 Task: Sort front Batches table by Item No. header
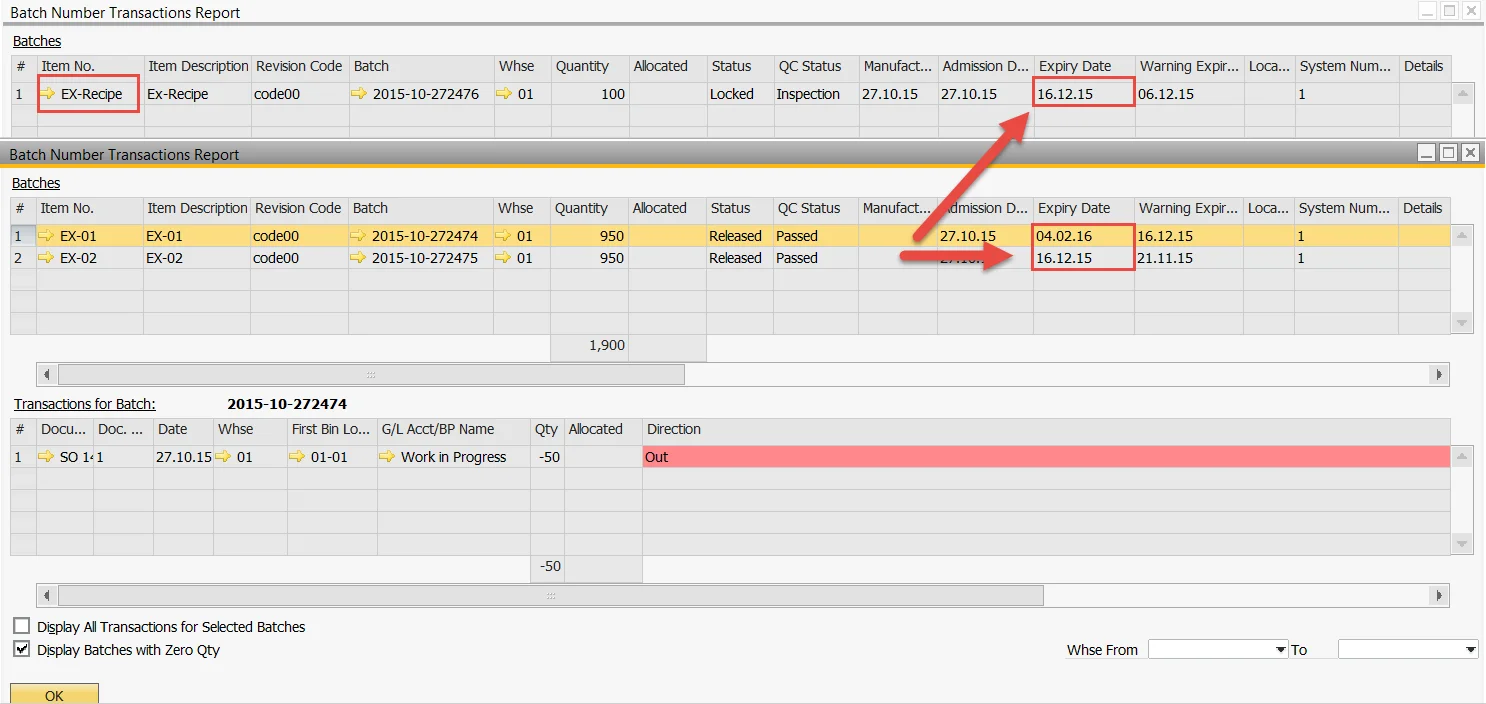(x=90, y=208)
